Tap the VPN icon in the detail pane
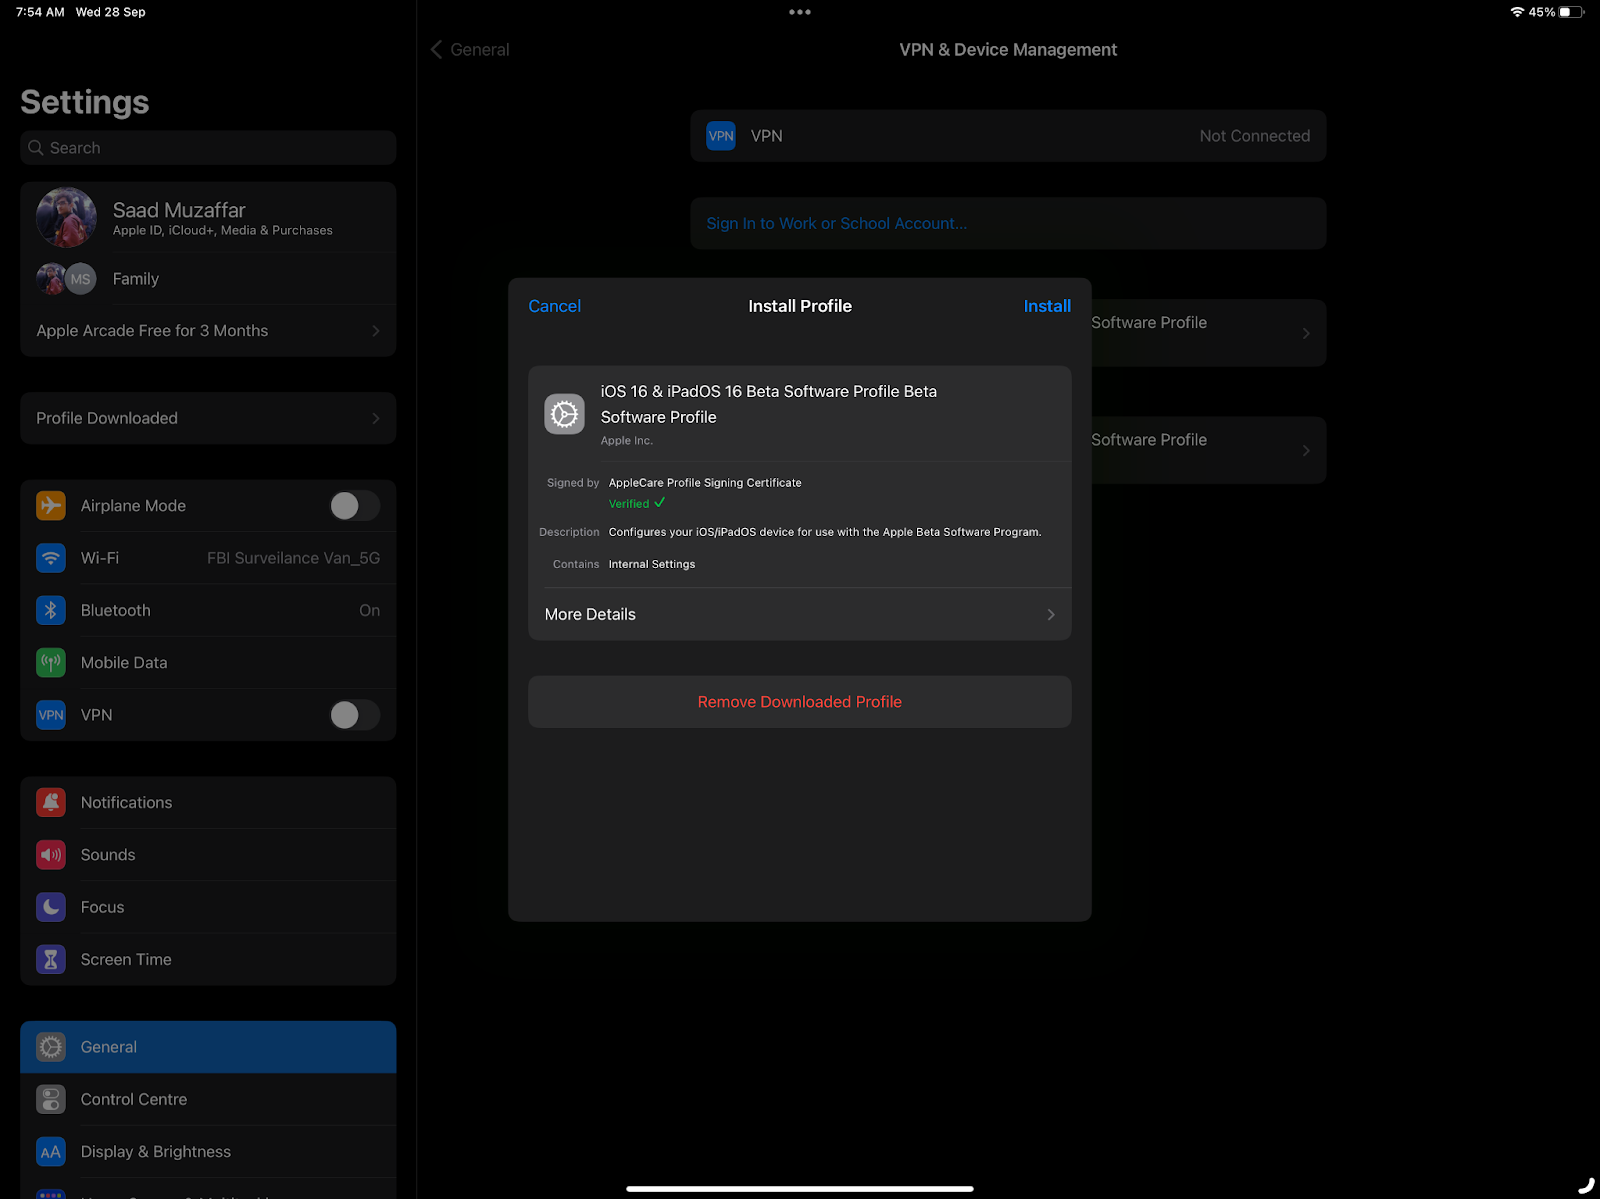1600x1199 pixels. point(721,136)
